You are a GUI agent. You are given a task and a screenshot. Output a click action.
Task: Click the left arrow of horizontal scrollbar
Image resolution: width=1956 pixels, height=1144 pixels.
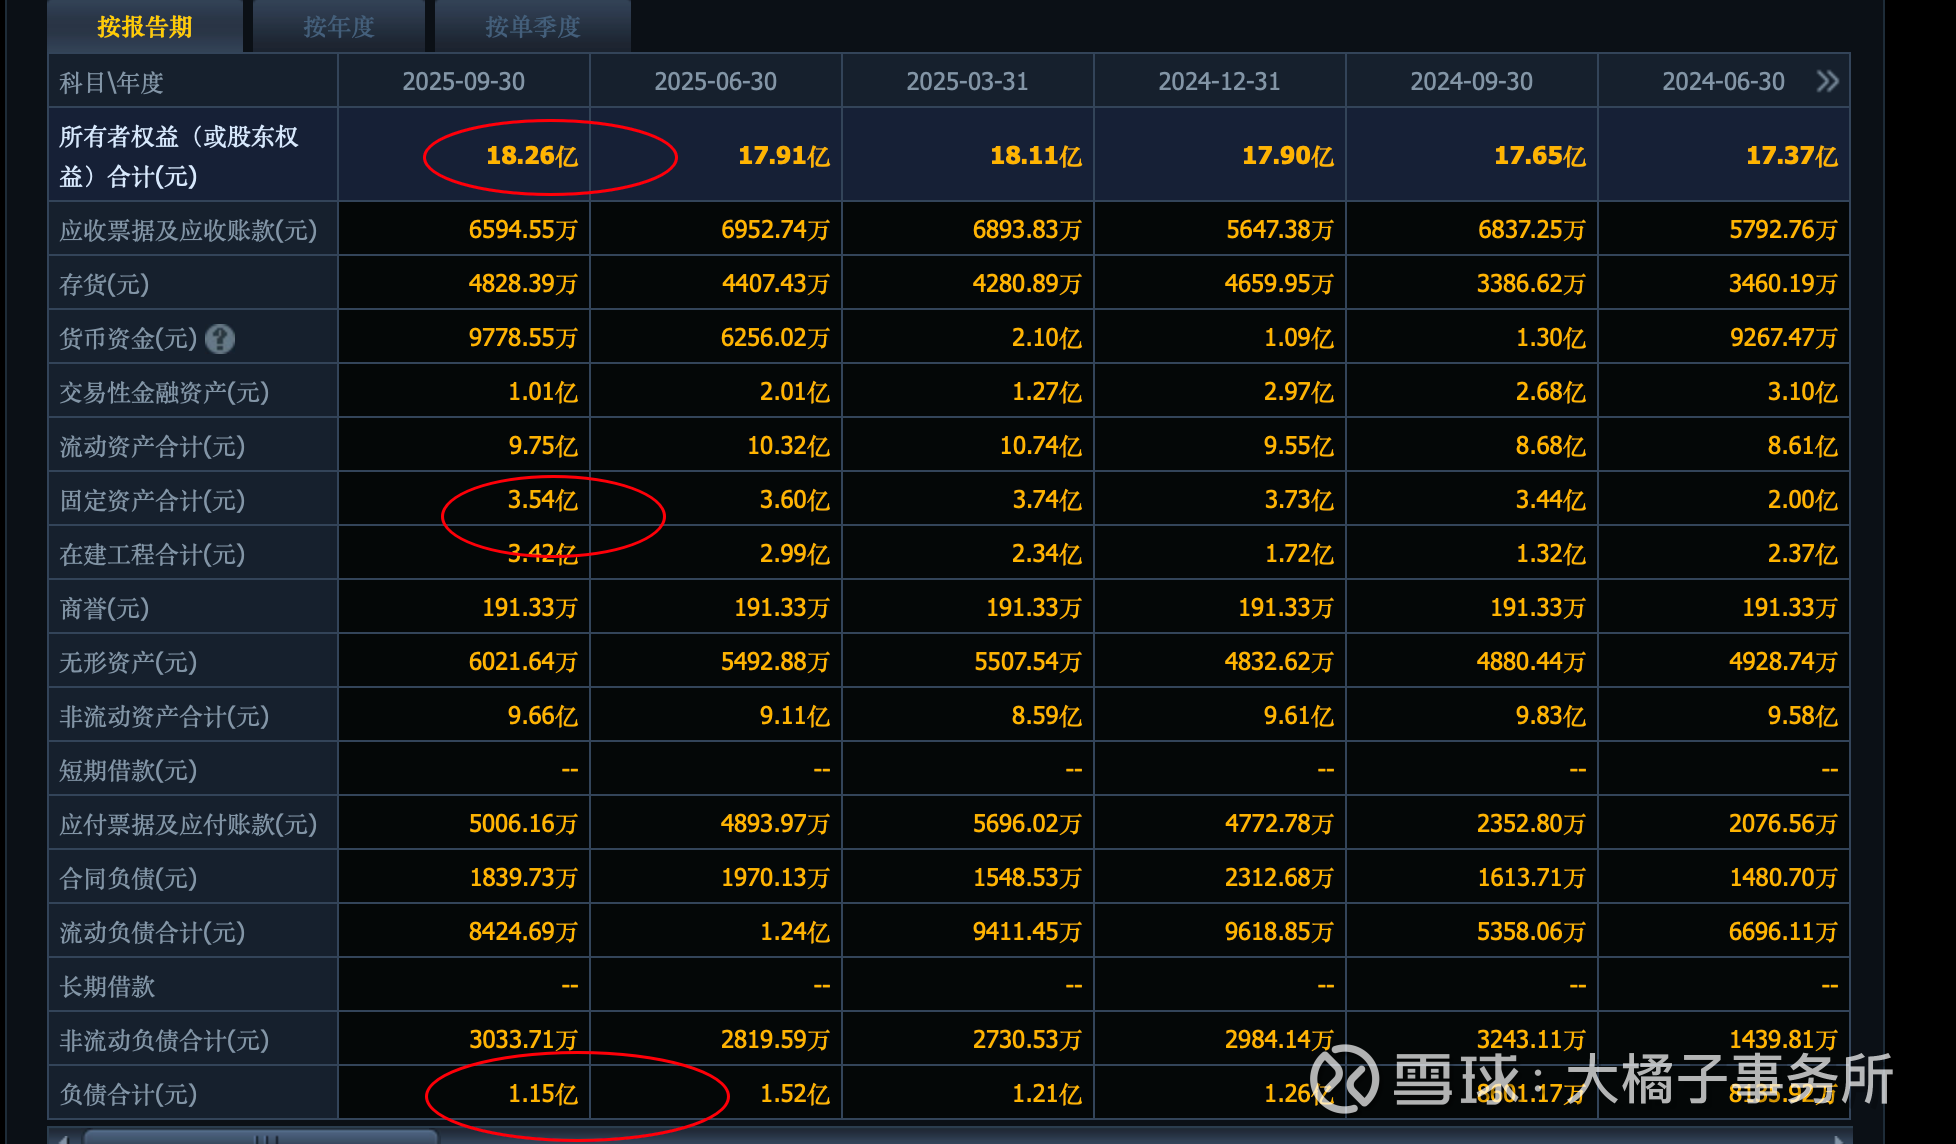[x=62, y=1138]
